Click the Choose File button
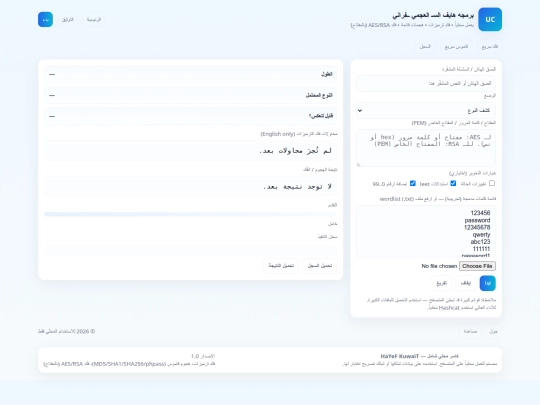Image resolution: width=540 pixels, height=405 pixels. [x=477, y=266]
